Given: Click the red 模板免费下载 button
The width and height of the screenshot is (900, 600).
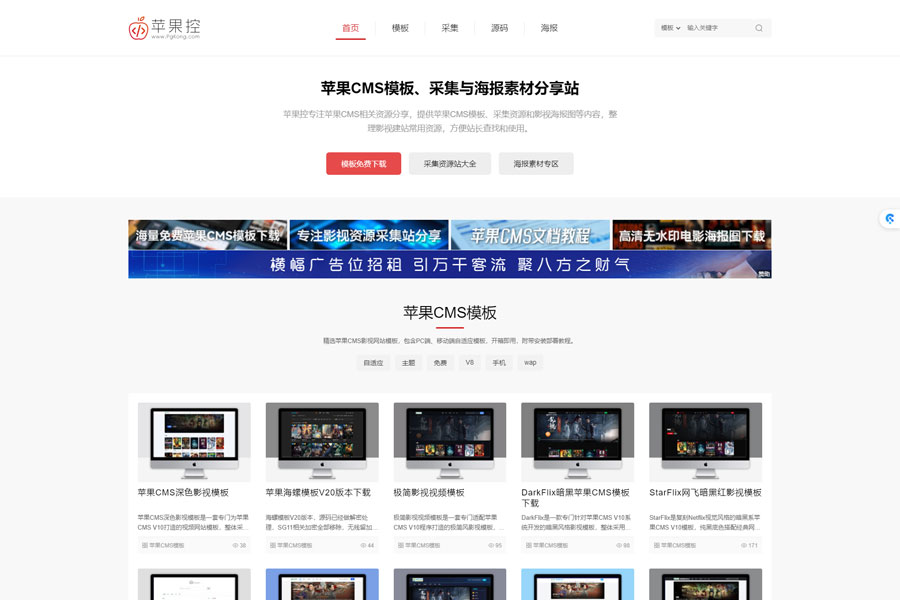Looking at the screenshot, I should tap(363, 164).
